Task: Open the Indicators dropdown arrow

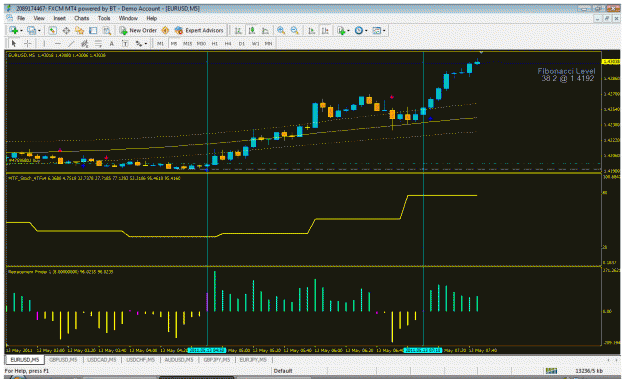Action: [x=348, y=31]
